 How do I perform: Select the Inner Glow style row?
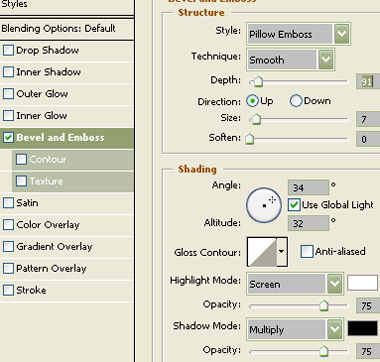pyautogui.click(x=67, y=116)
